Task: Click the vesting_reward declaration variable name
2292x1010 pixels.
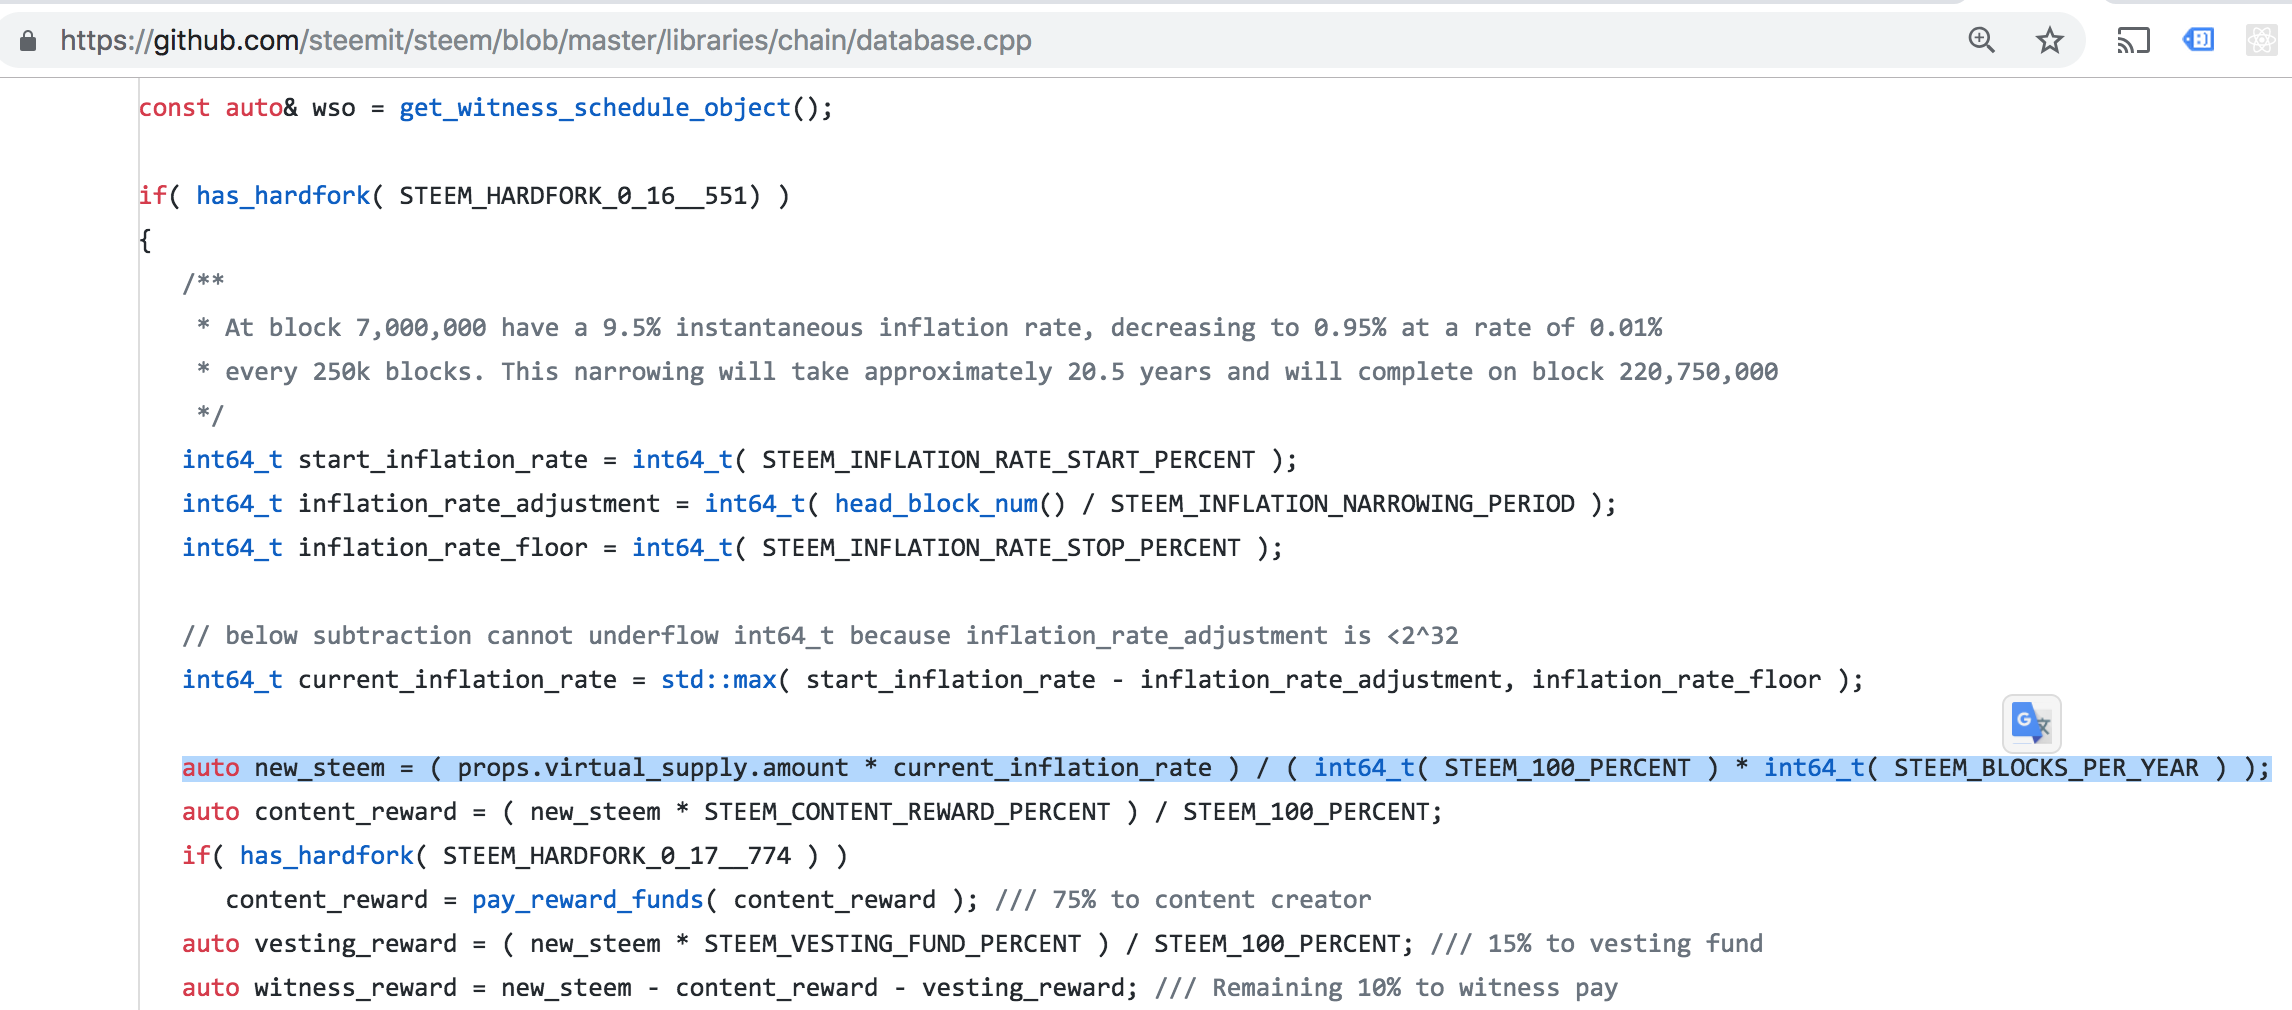Action: (x=355, y=944)
